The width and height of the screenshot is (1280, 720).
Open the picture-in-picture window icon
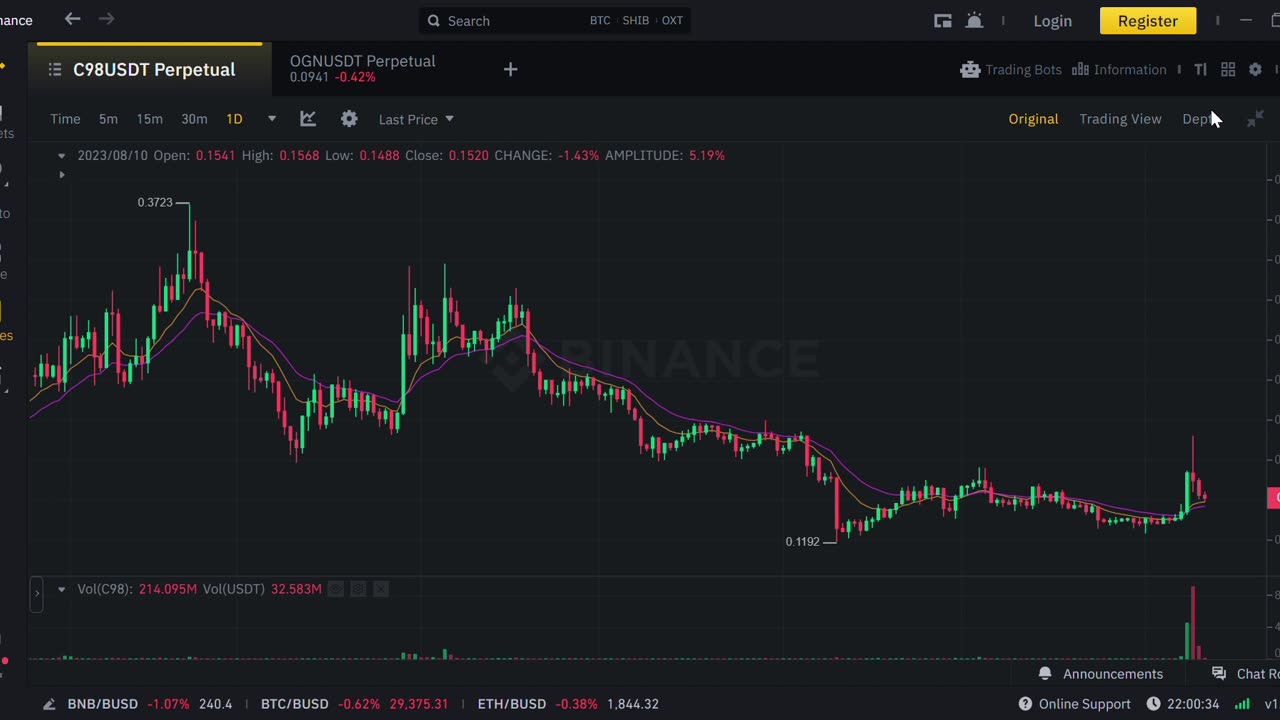pyautogui.click(x=942, y=20)
